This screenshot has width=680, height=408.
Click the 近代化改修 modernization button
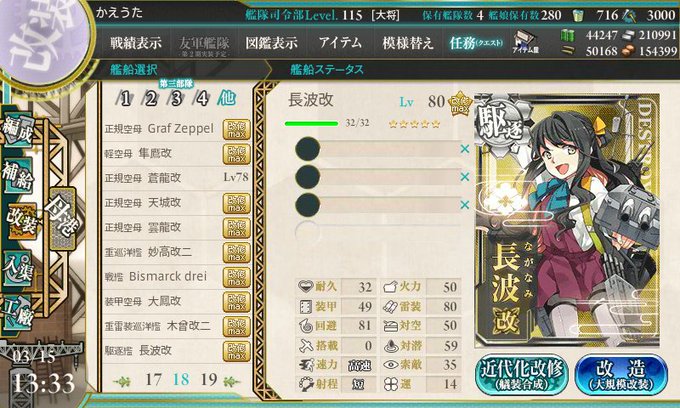(x=522, y=375)
